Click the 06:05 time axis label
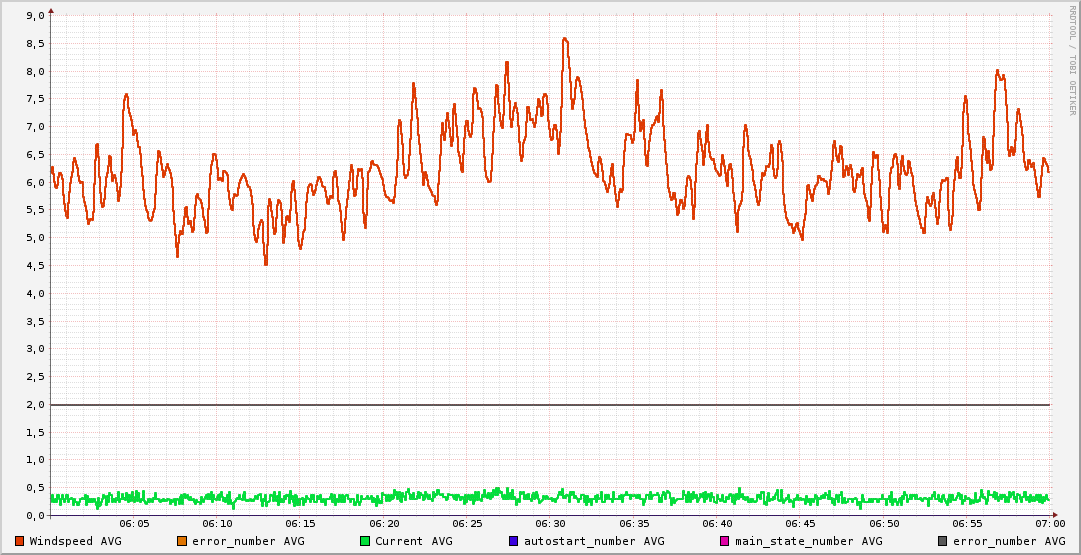The image size is (1081, 555). click(134, 524)
